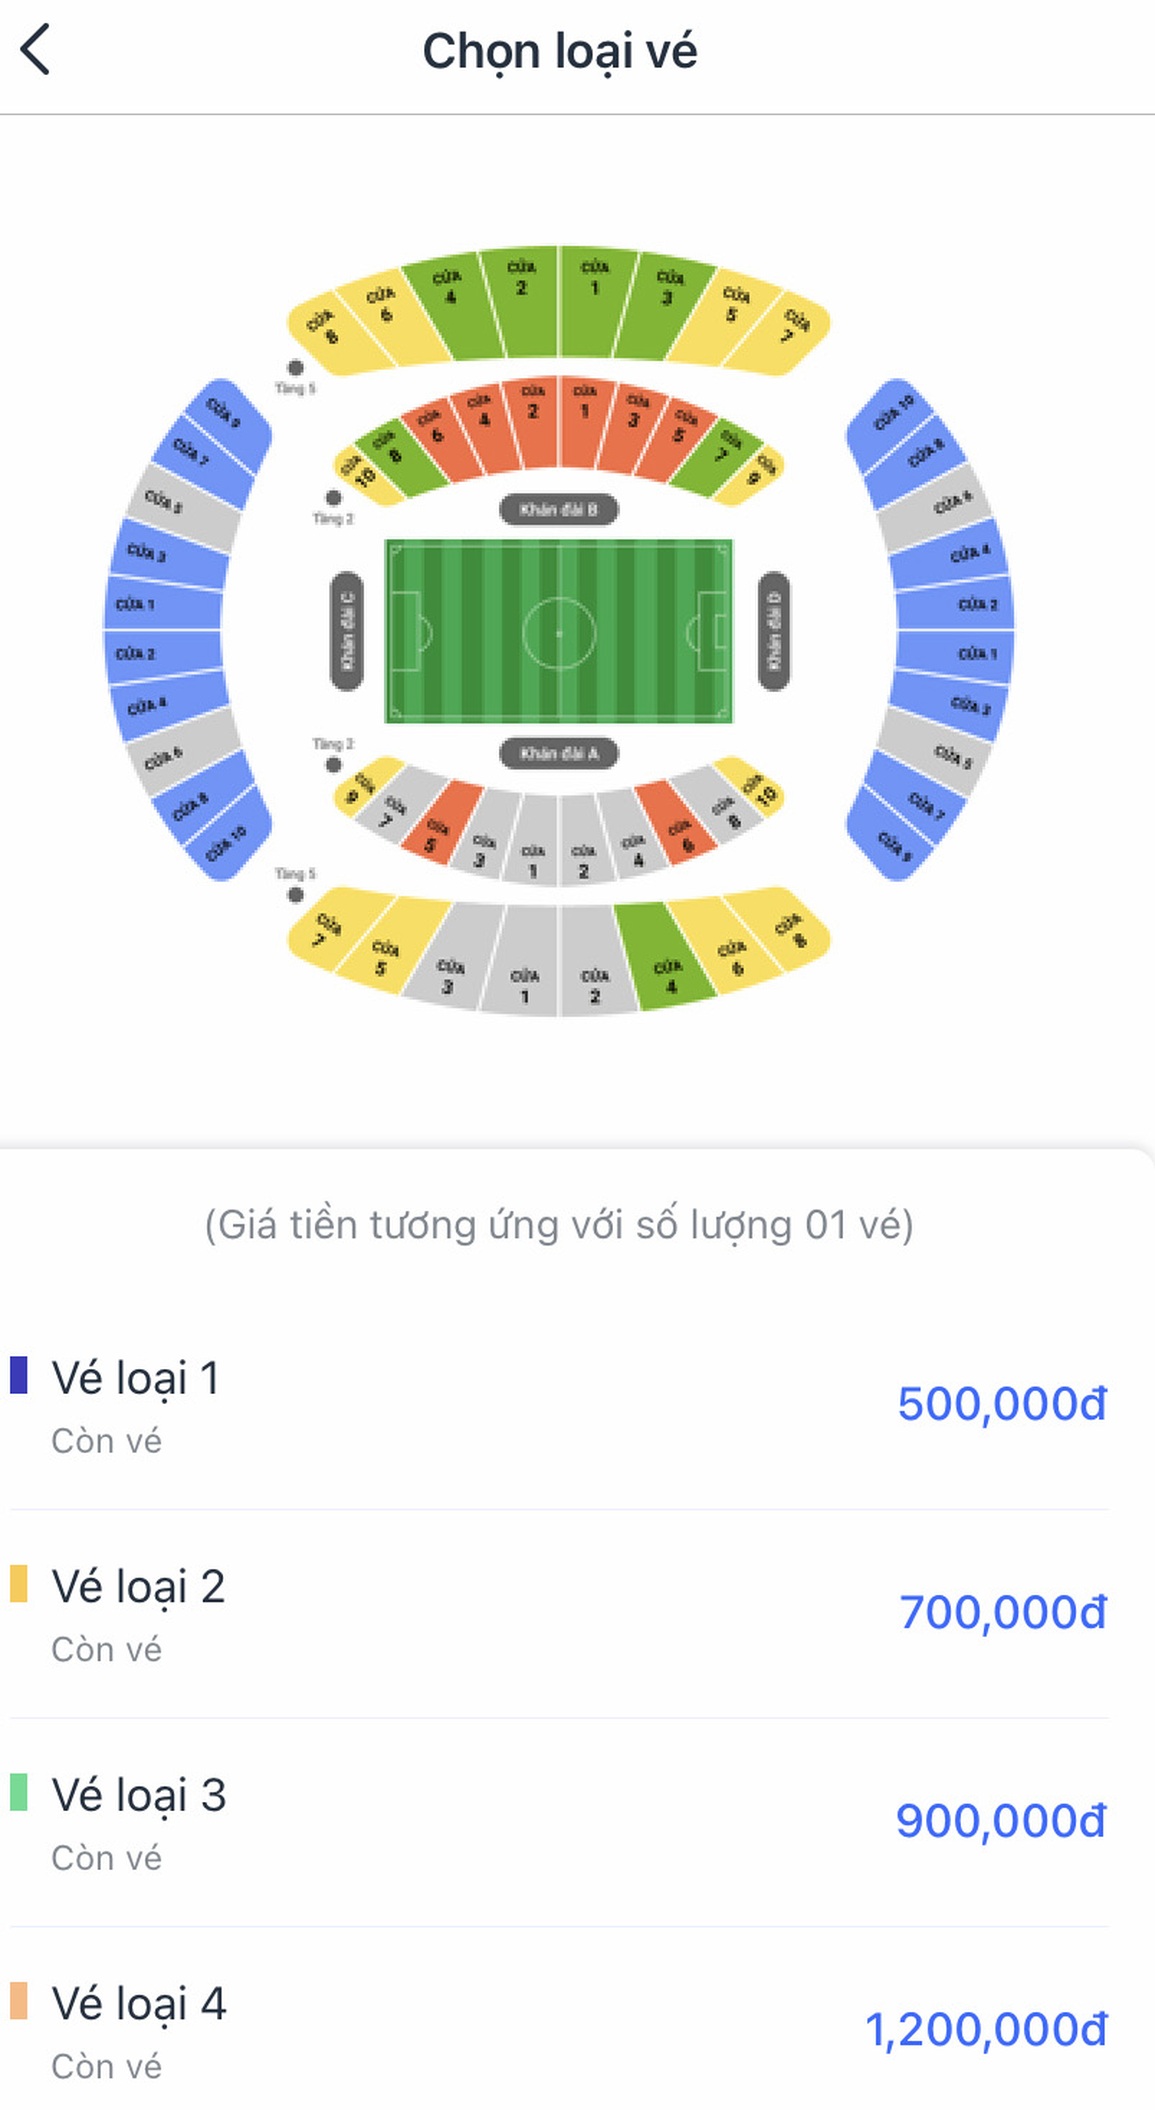Tap the Khán đài A stand label
Viewport: 1155px width, 2110px height.
point(558,753)
